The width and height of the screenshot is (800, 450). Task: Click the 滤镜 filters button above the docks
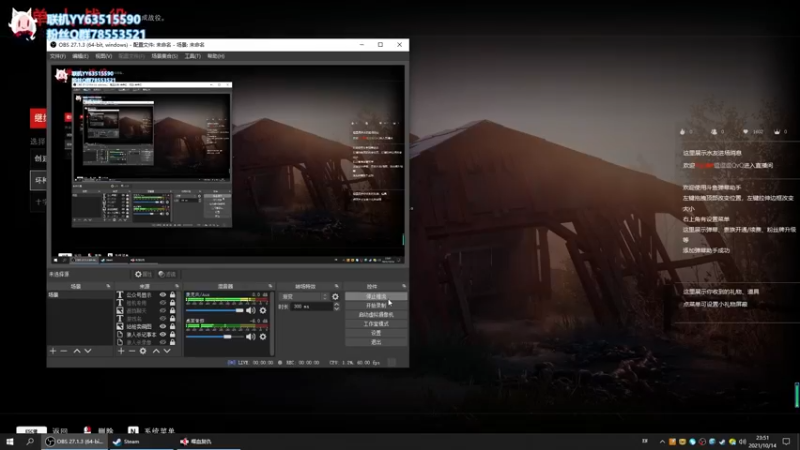pos(167,274)
